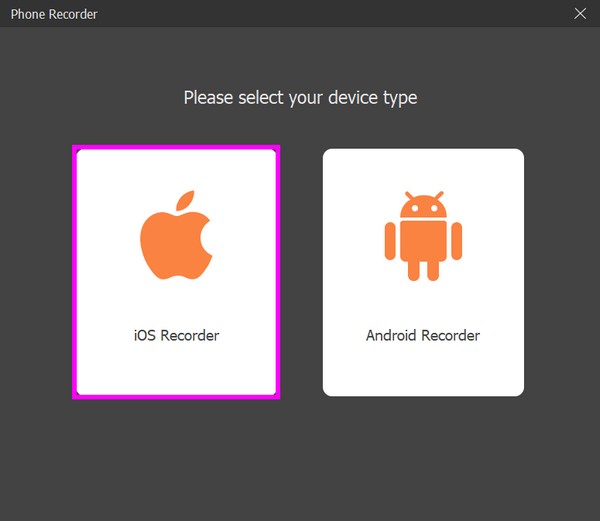This screenshot has width=600, height=521.
Task: Choose the iOS Recorder label
Action: point(176,335)
